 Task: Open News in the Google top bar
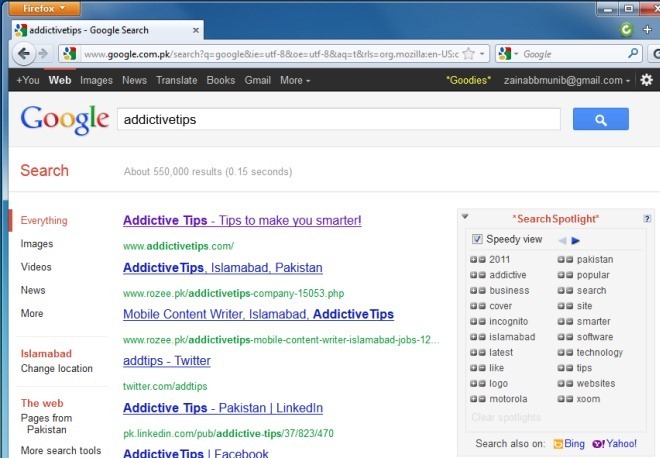(x=134, y=80)
